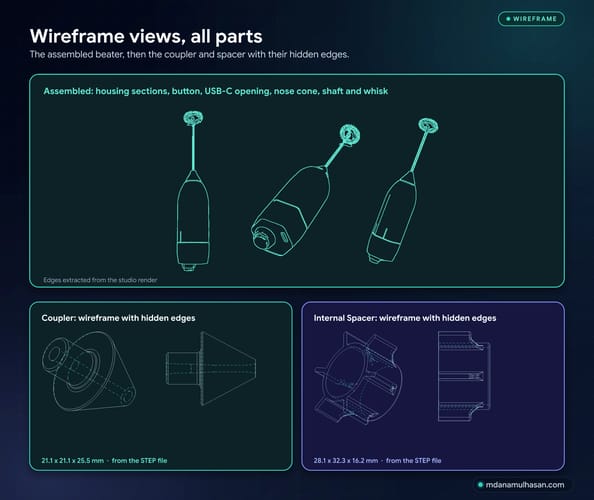Click "Internal Spacer: wireframe with hidden edges" title
The image size is (594, 500).
click(x=405, y=318)
